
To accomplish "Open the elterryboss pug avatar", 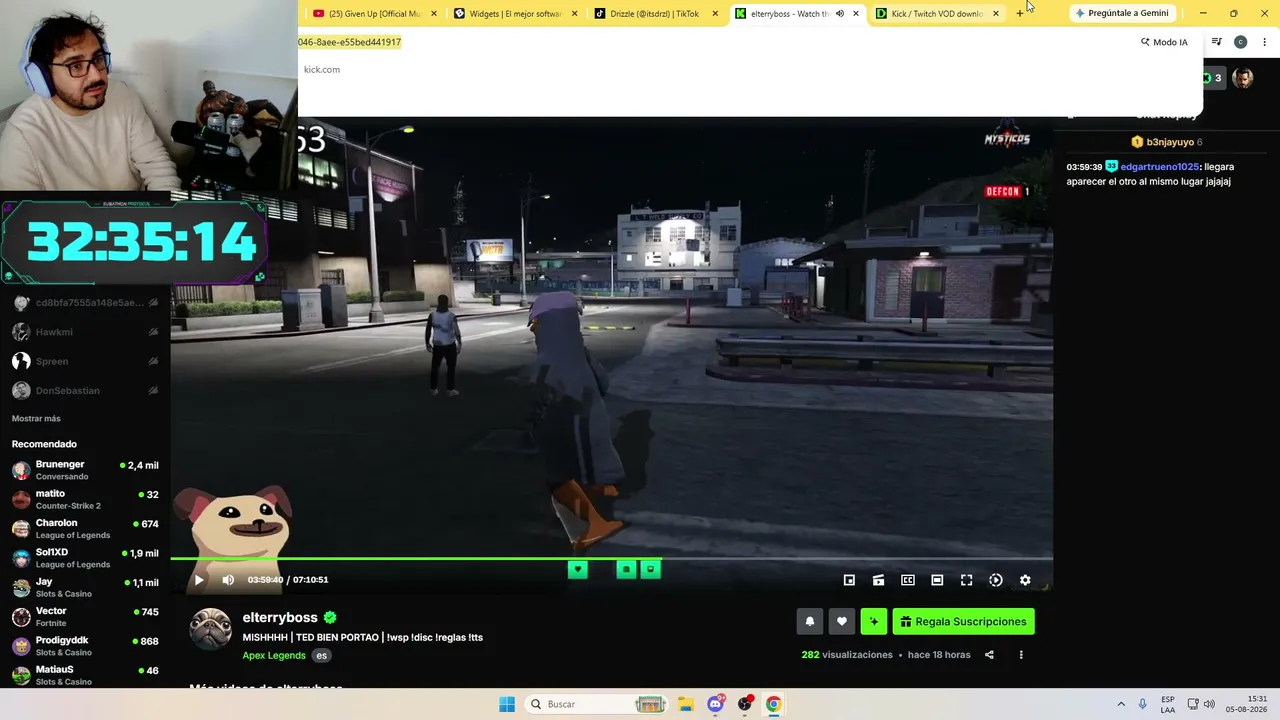I will [211, 630].
